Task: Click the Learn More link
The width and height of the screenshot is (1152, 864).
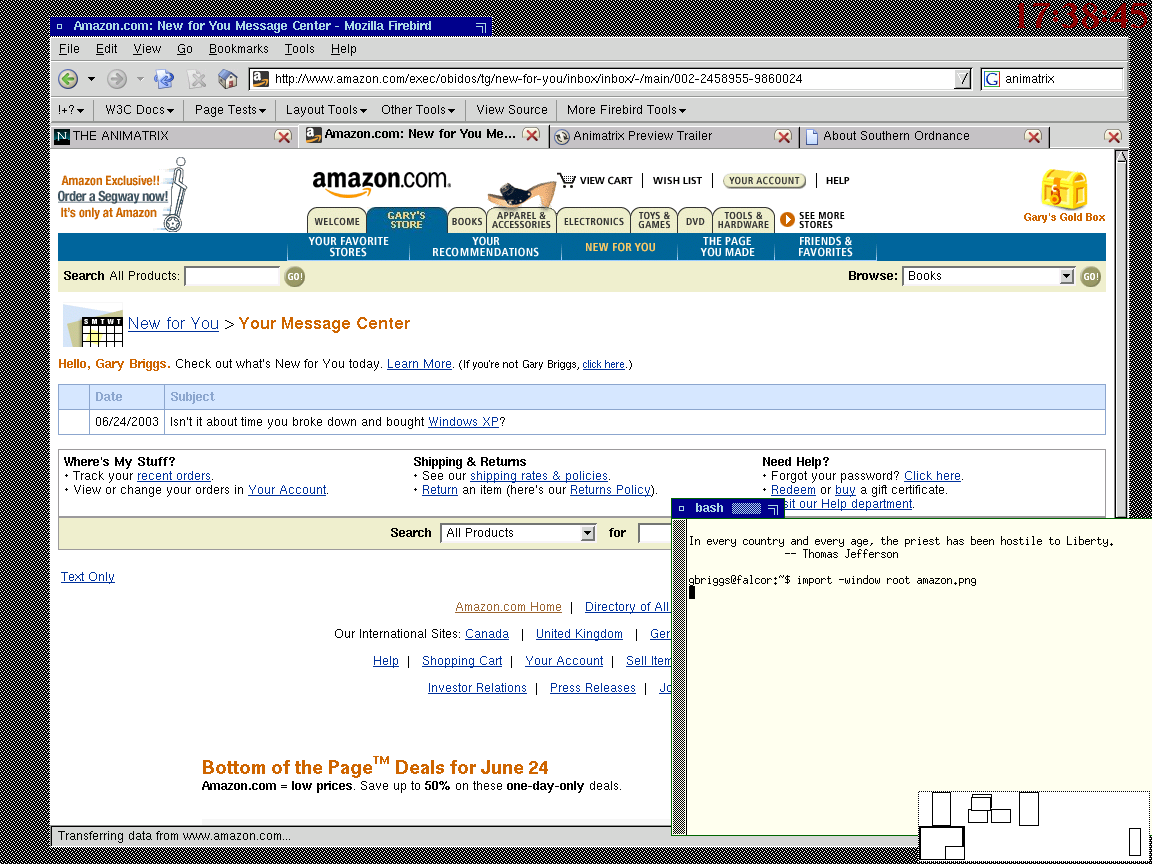Action: click(420, 364)
